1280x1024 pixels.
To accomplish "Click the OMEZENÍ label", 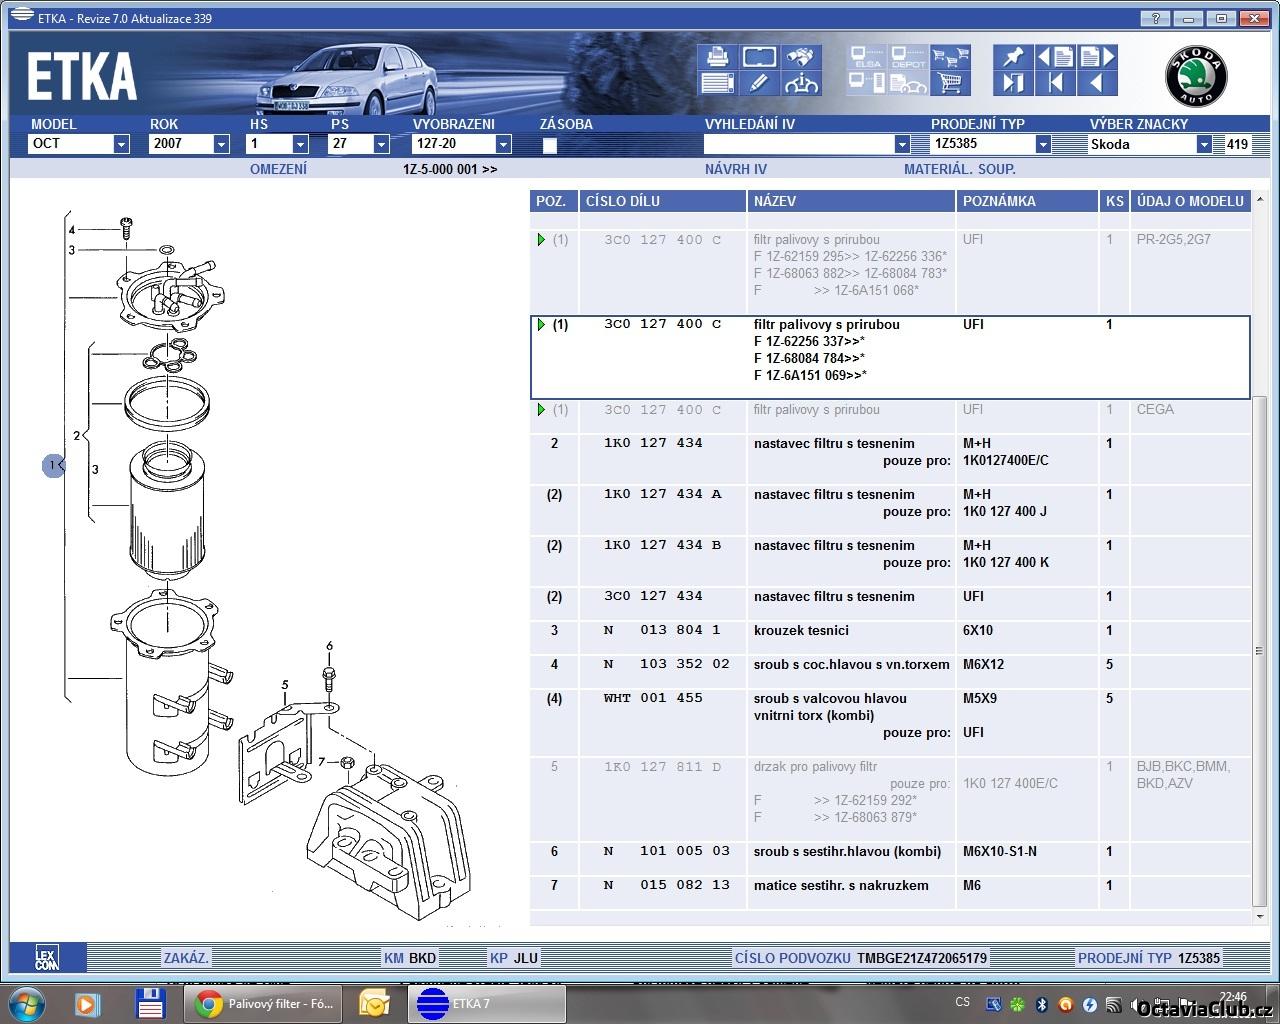I will point(278,169).
